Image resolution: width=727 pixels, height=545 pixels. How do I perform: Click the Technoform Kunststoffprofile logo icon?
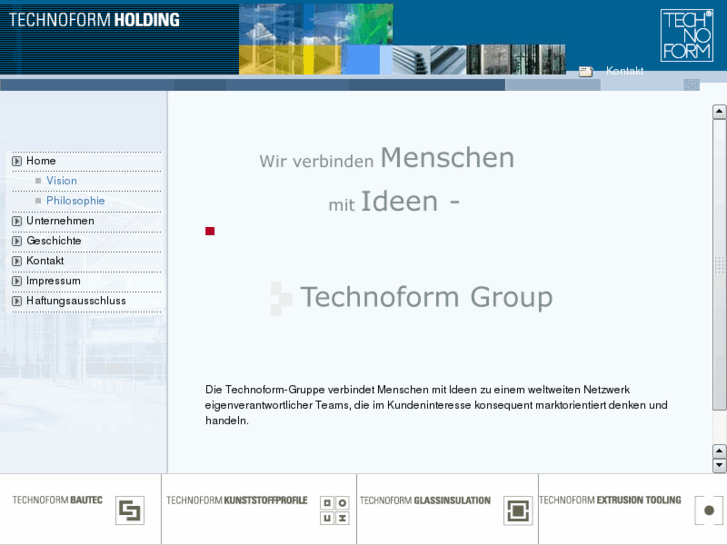(334, 510)
